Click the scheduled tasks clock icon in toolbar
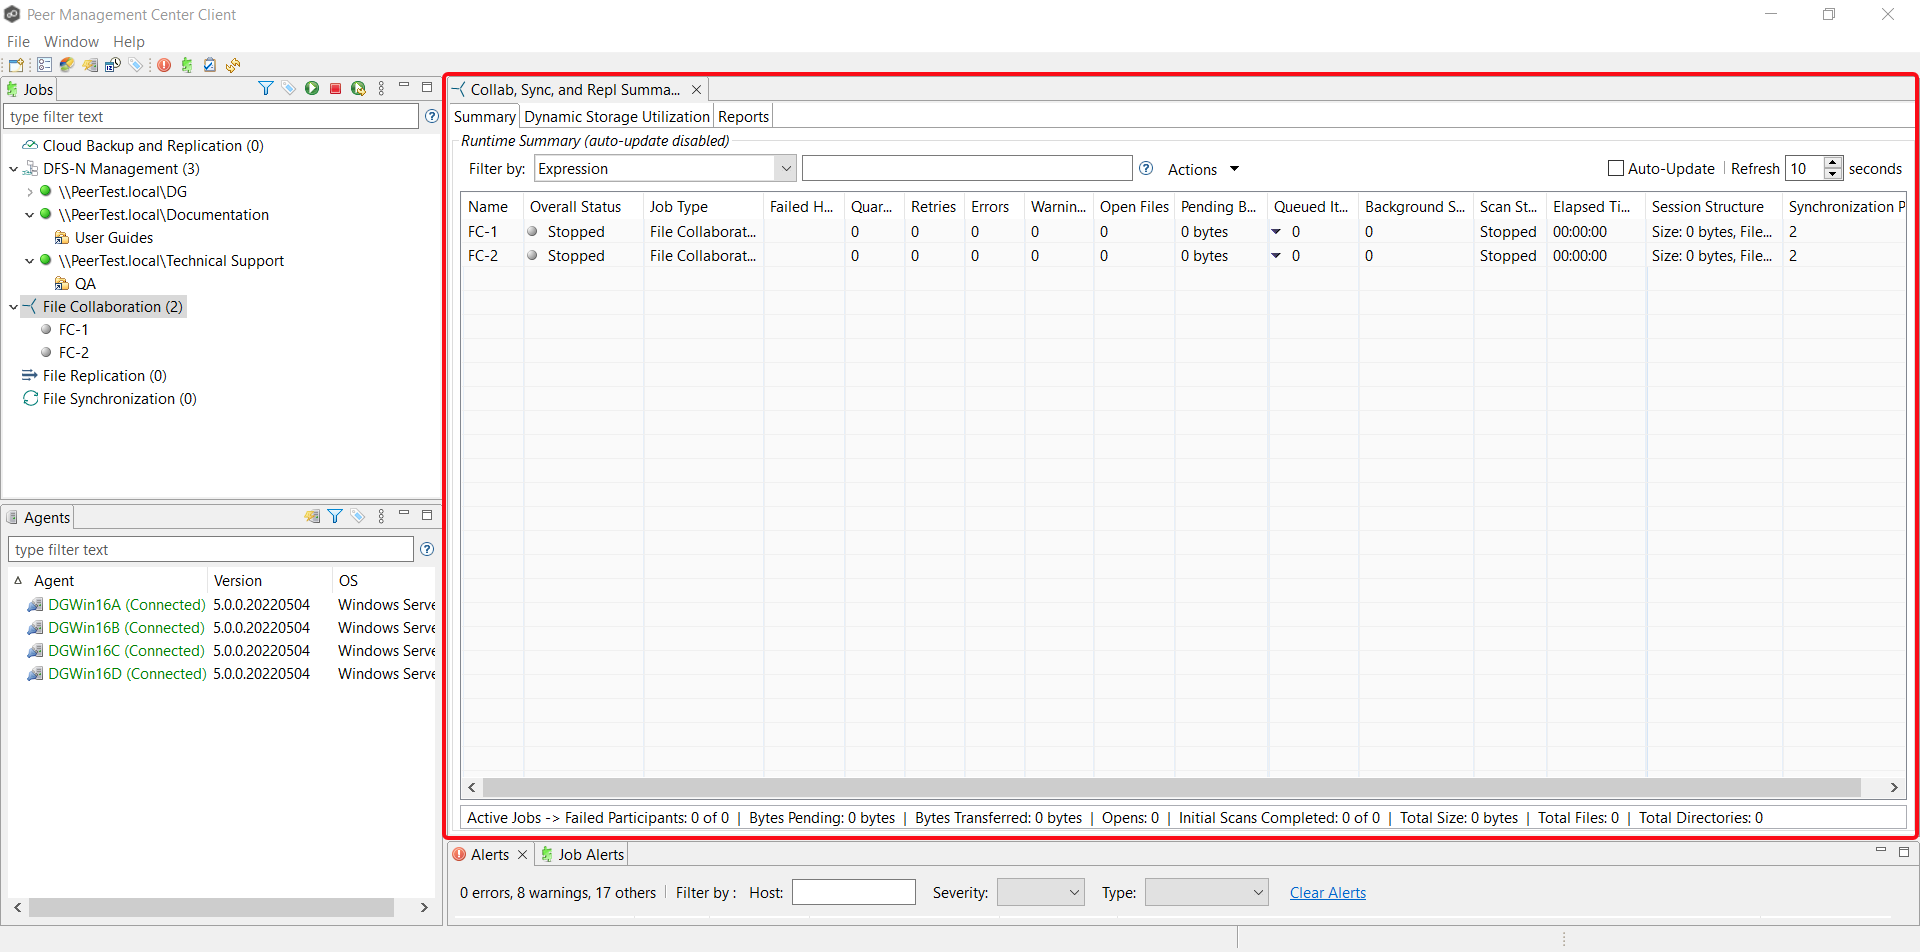This screenshot has height=952, width=1921. click(x=113, y=65)
